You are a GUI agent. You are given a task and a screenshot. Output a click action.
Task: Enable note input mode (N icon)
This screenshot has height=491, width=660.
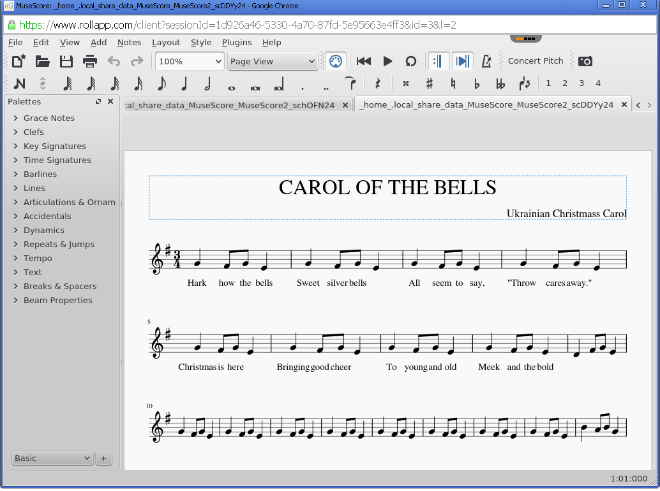click(x=19, y=84)
